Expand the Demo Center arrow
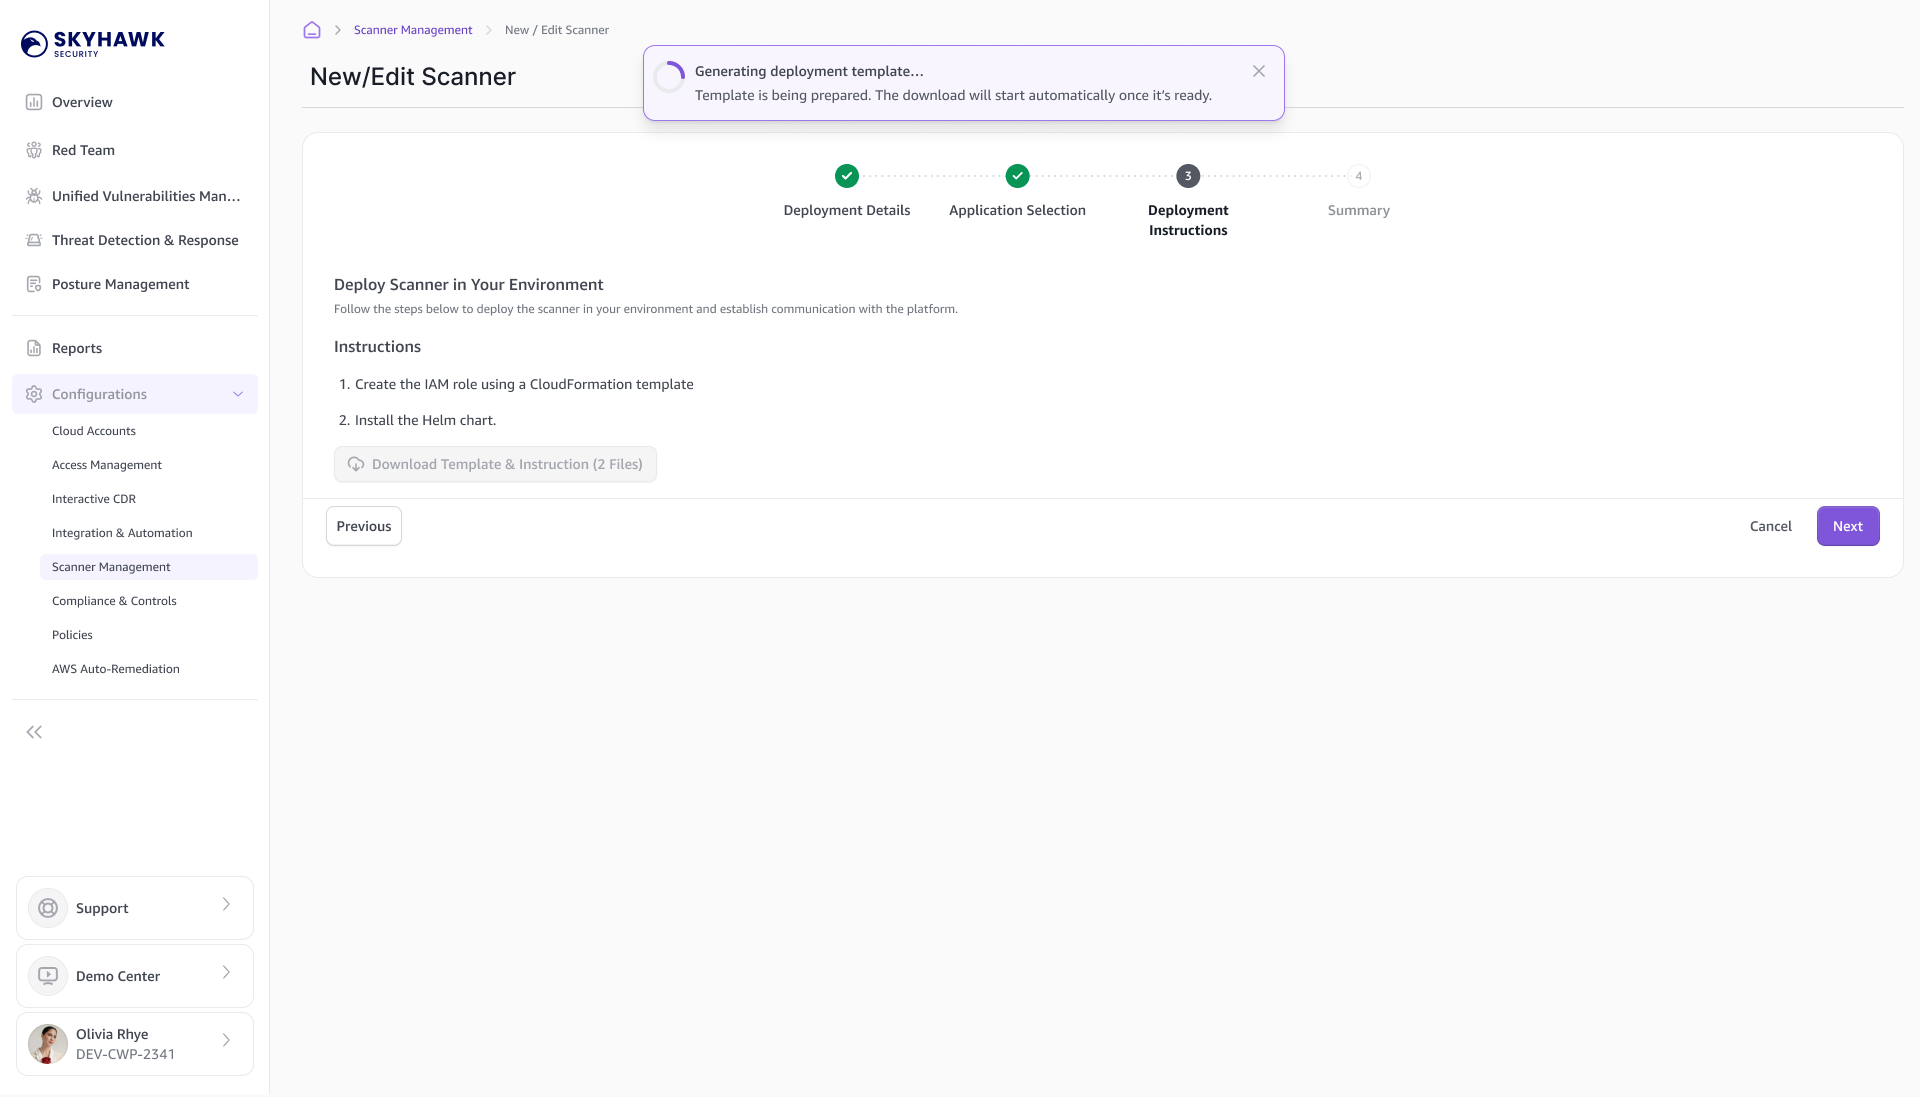1920x1097 pixels. [226, 972]
